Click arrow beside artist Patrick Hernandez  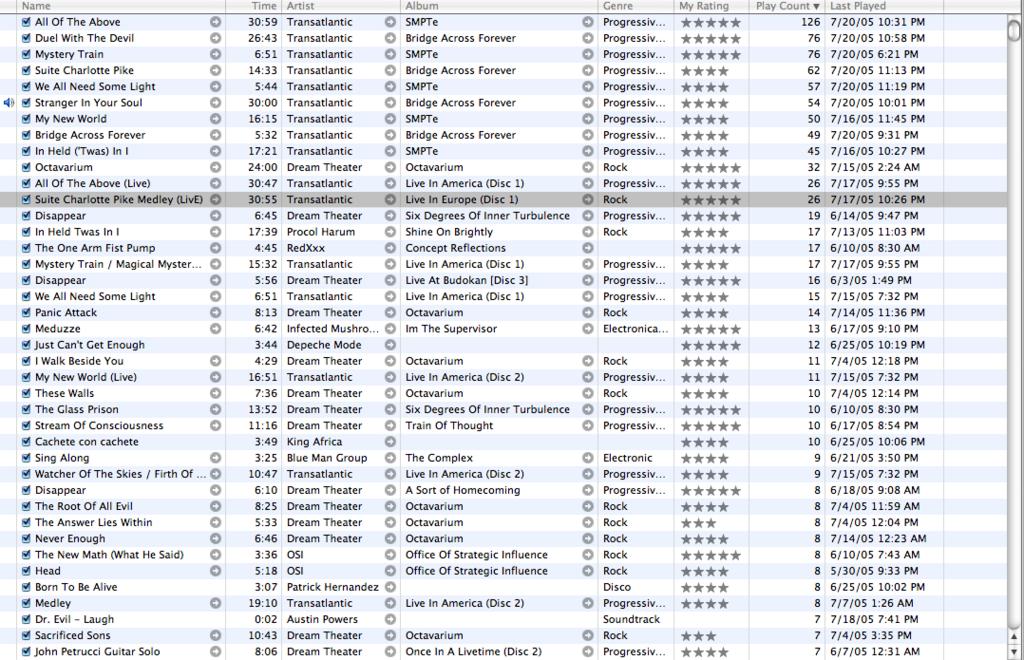pyautogui.click(x=391, y=587)
